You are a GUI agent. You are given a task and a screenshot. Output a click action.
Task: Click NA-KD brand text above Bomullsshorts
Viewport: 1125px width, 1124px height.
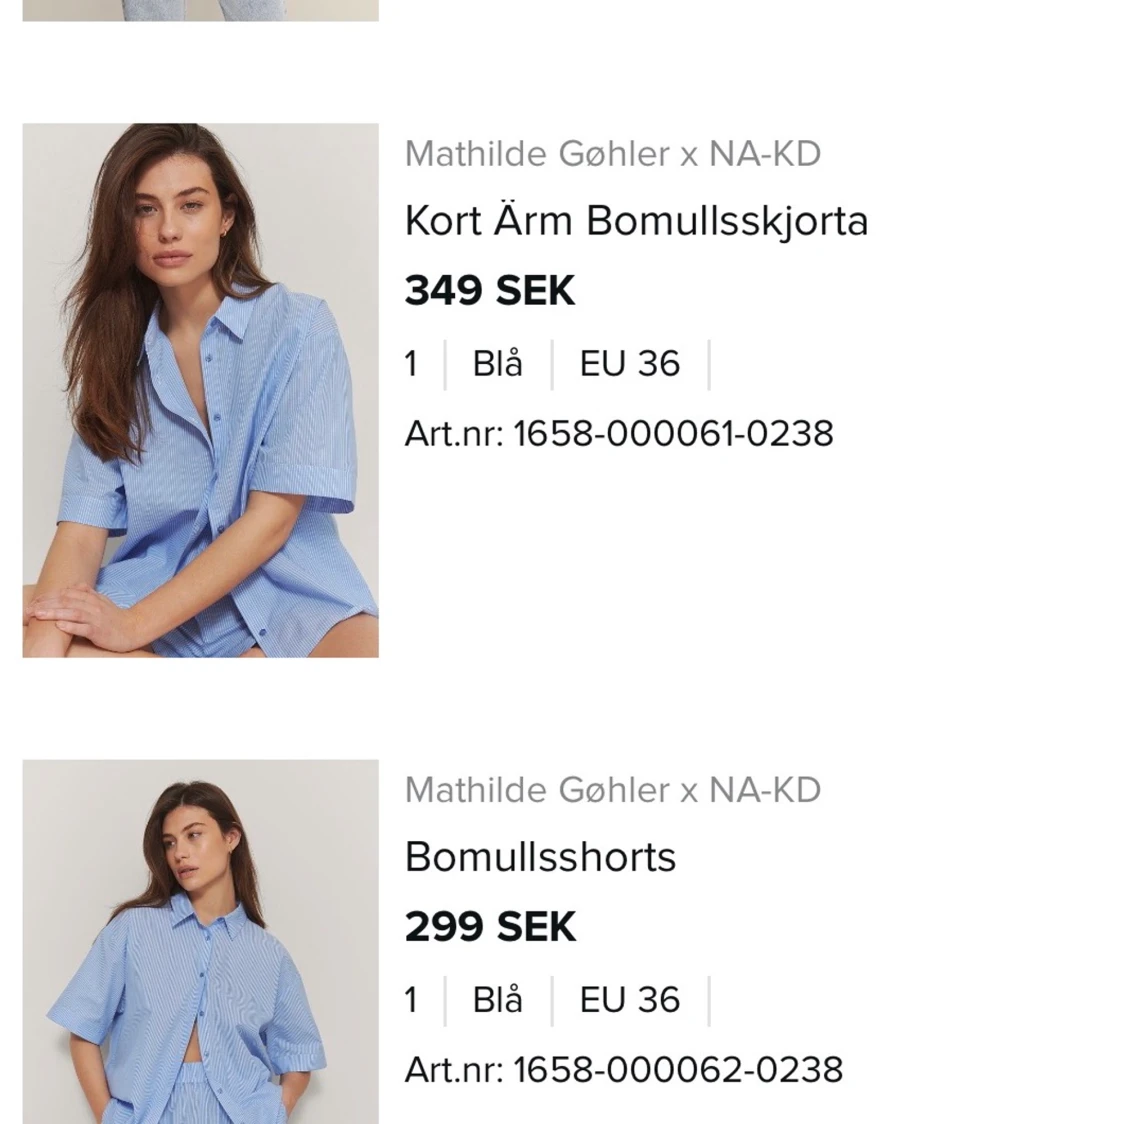[765, 790]
